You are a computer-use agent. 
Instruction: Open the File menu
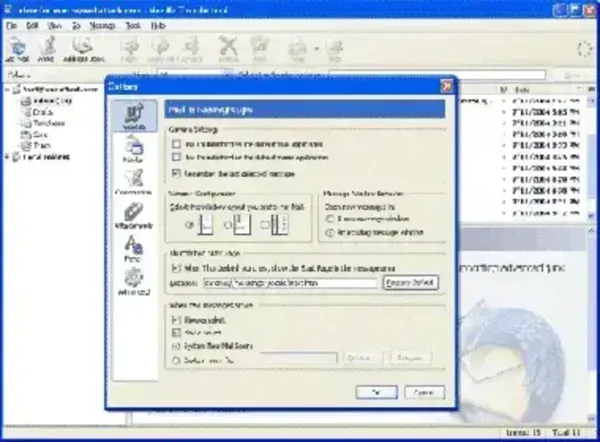click(12, 26)
